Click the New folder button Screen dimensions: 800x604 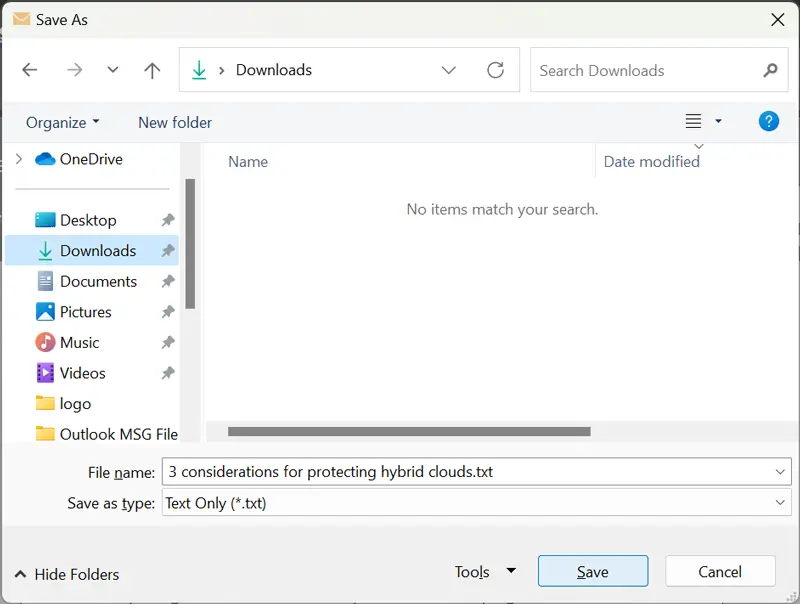(175, 122)
